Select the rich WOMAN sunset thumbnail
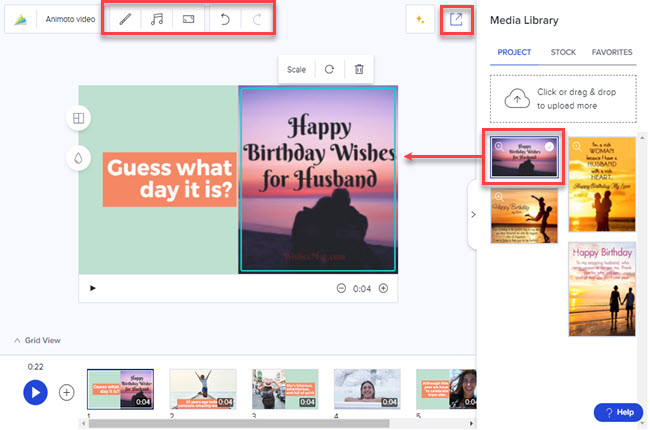The image size is (650, 430). pos(602,184)
